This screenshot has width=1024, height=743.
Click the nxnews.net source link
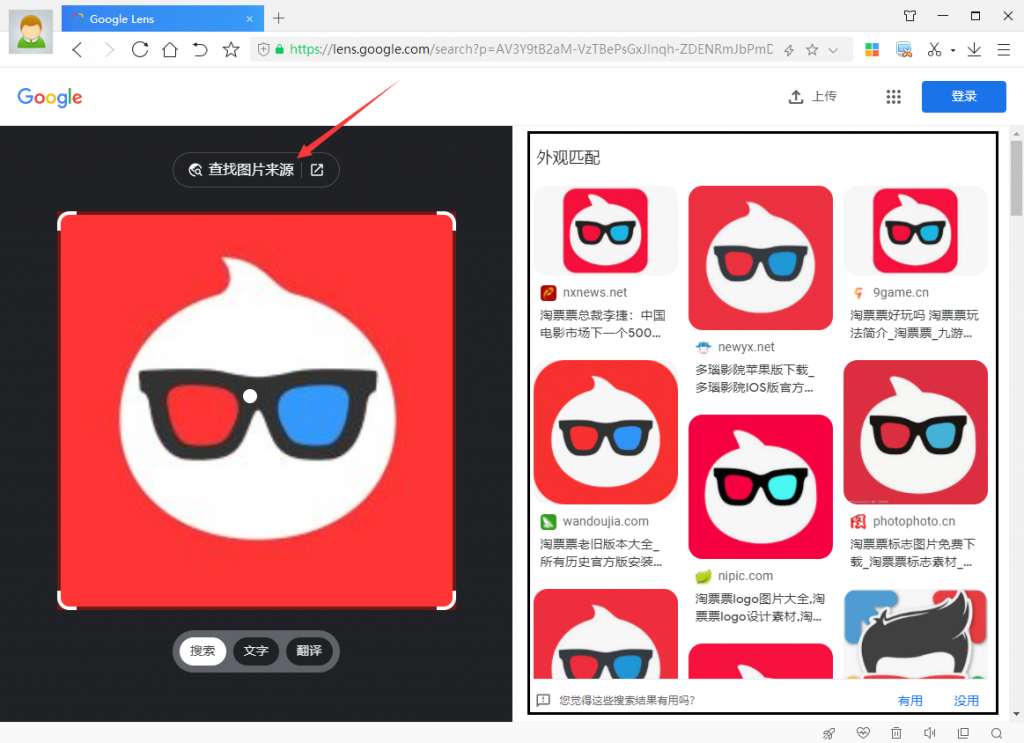click(x=594, y=292)
